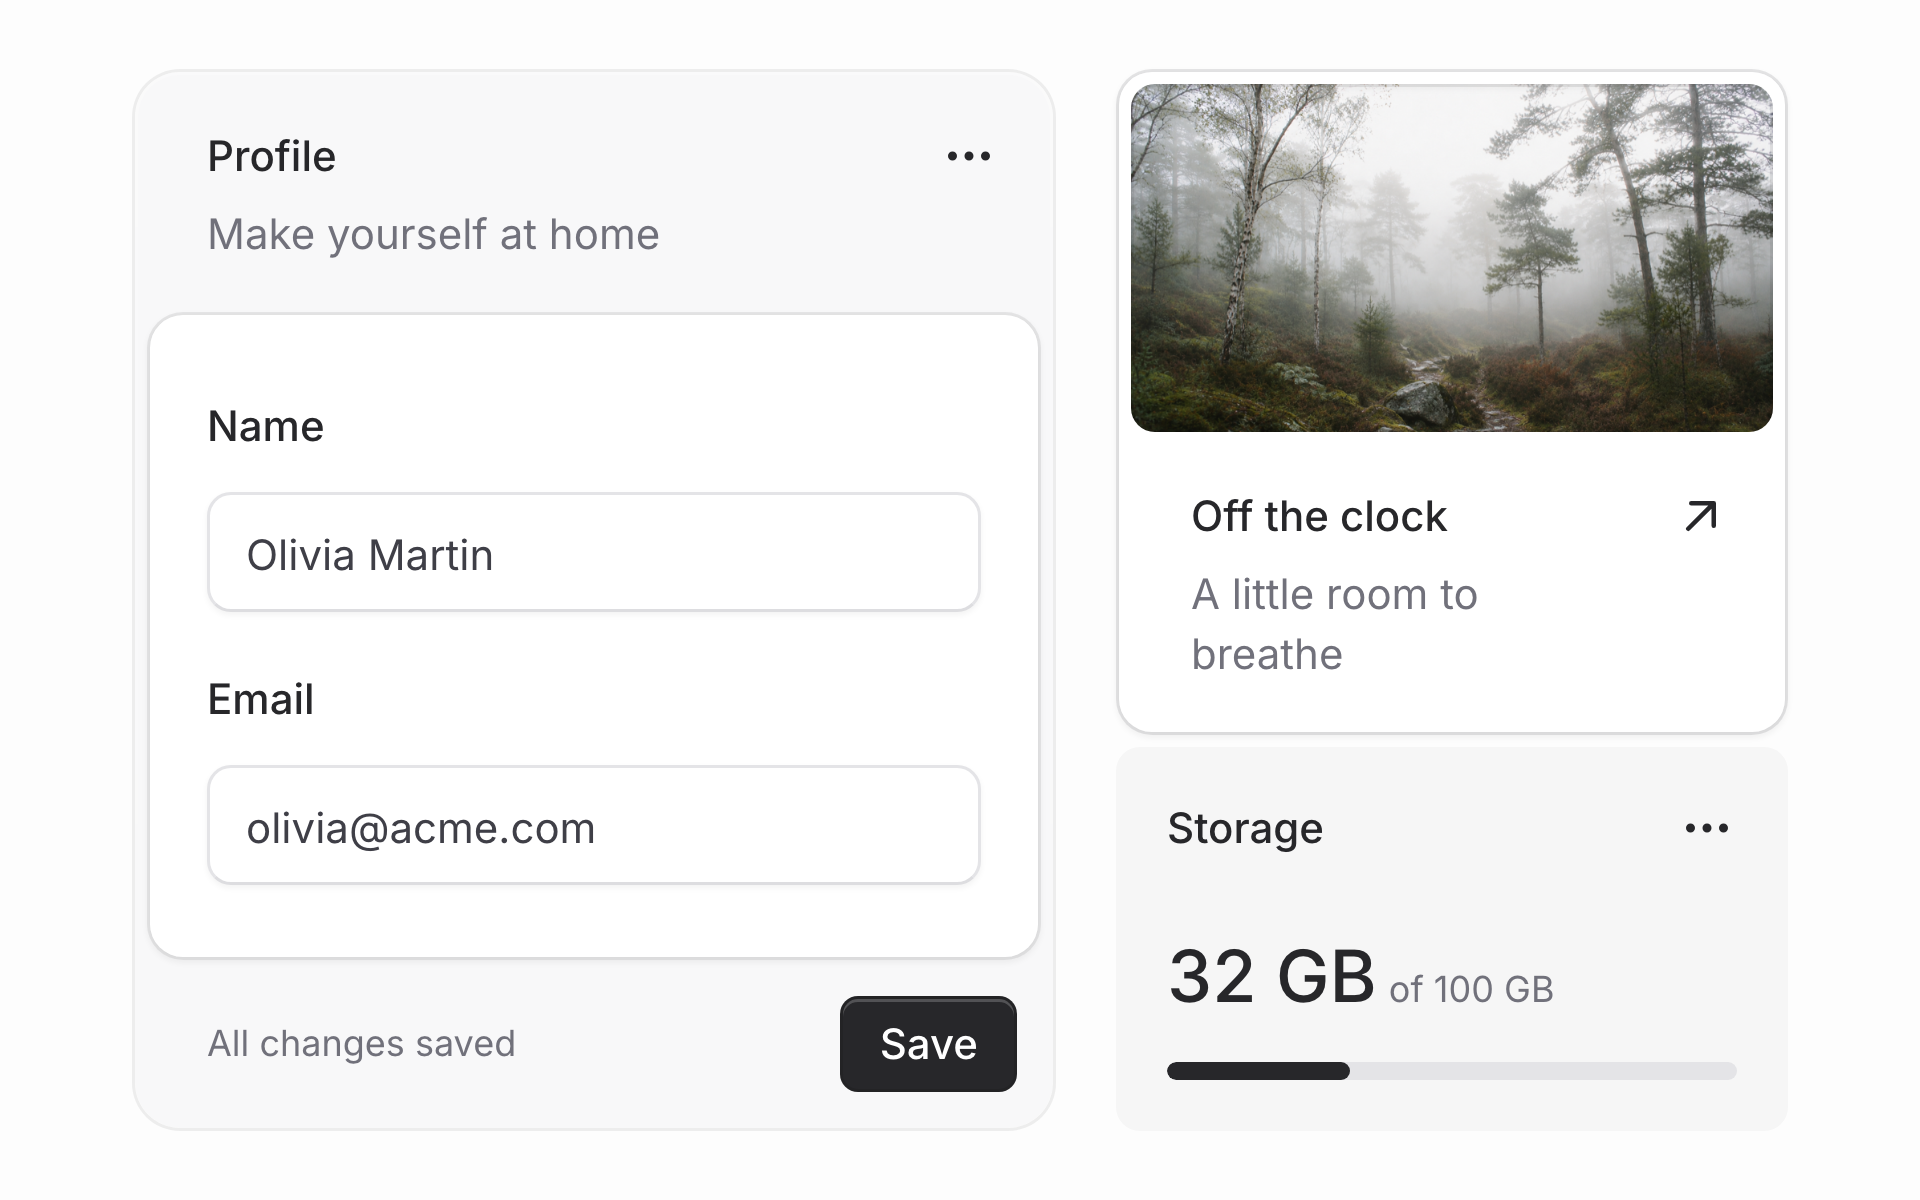Screen dimensions: 1920x1200
Task: Focus the Email field with olivia@acme.com
Action: tap(594, 825)
